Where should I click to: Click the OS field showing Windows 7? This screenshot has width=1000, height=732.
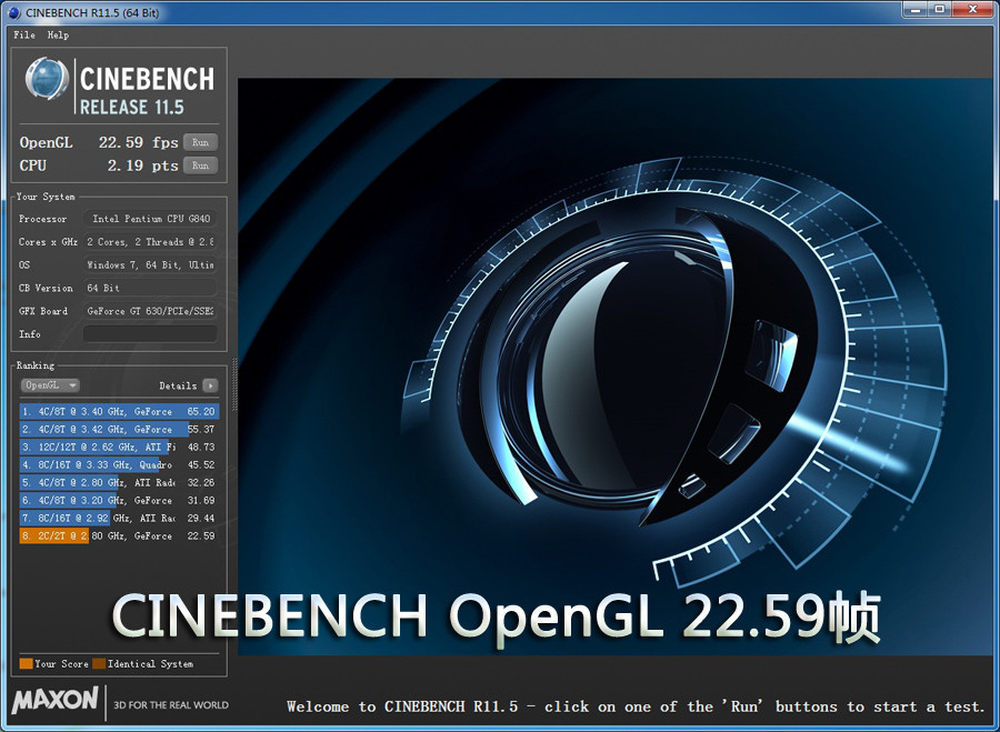tap(150, 265)
